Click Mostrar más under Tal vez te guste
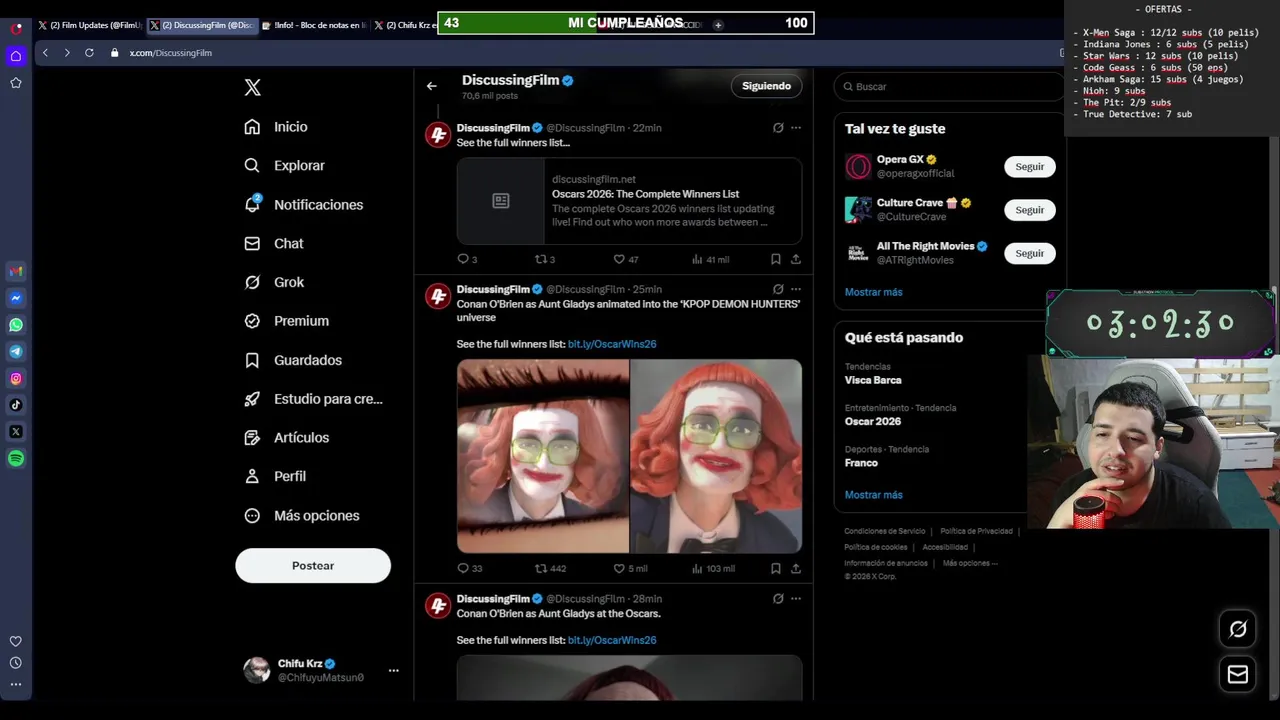The height and width of the screenshot is (720, 1280). pyautogui.click(x=873, y=292)
